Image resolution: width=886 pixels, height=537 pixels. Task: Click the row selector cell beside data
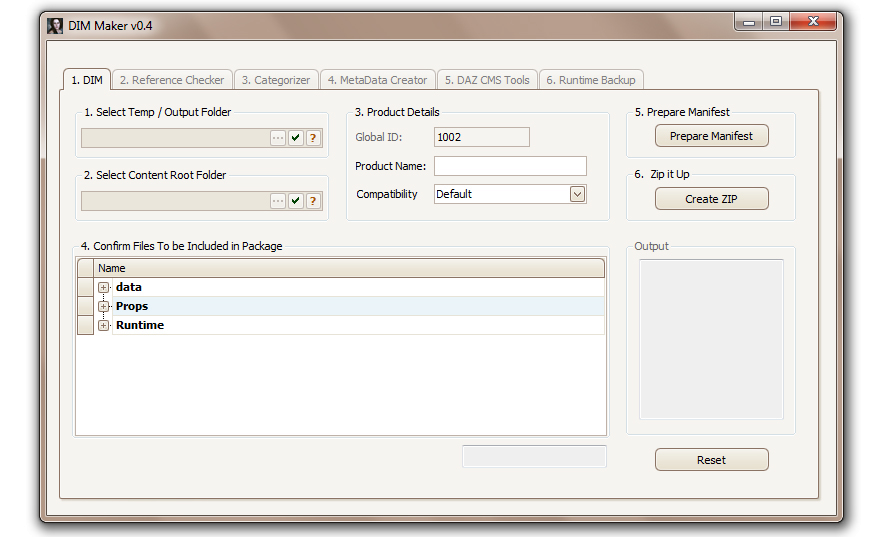pyautogui.click(x=85, y=287)
